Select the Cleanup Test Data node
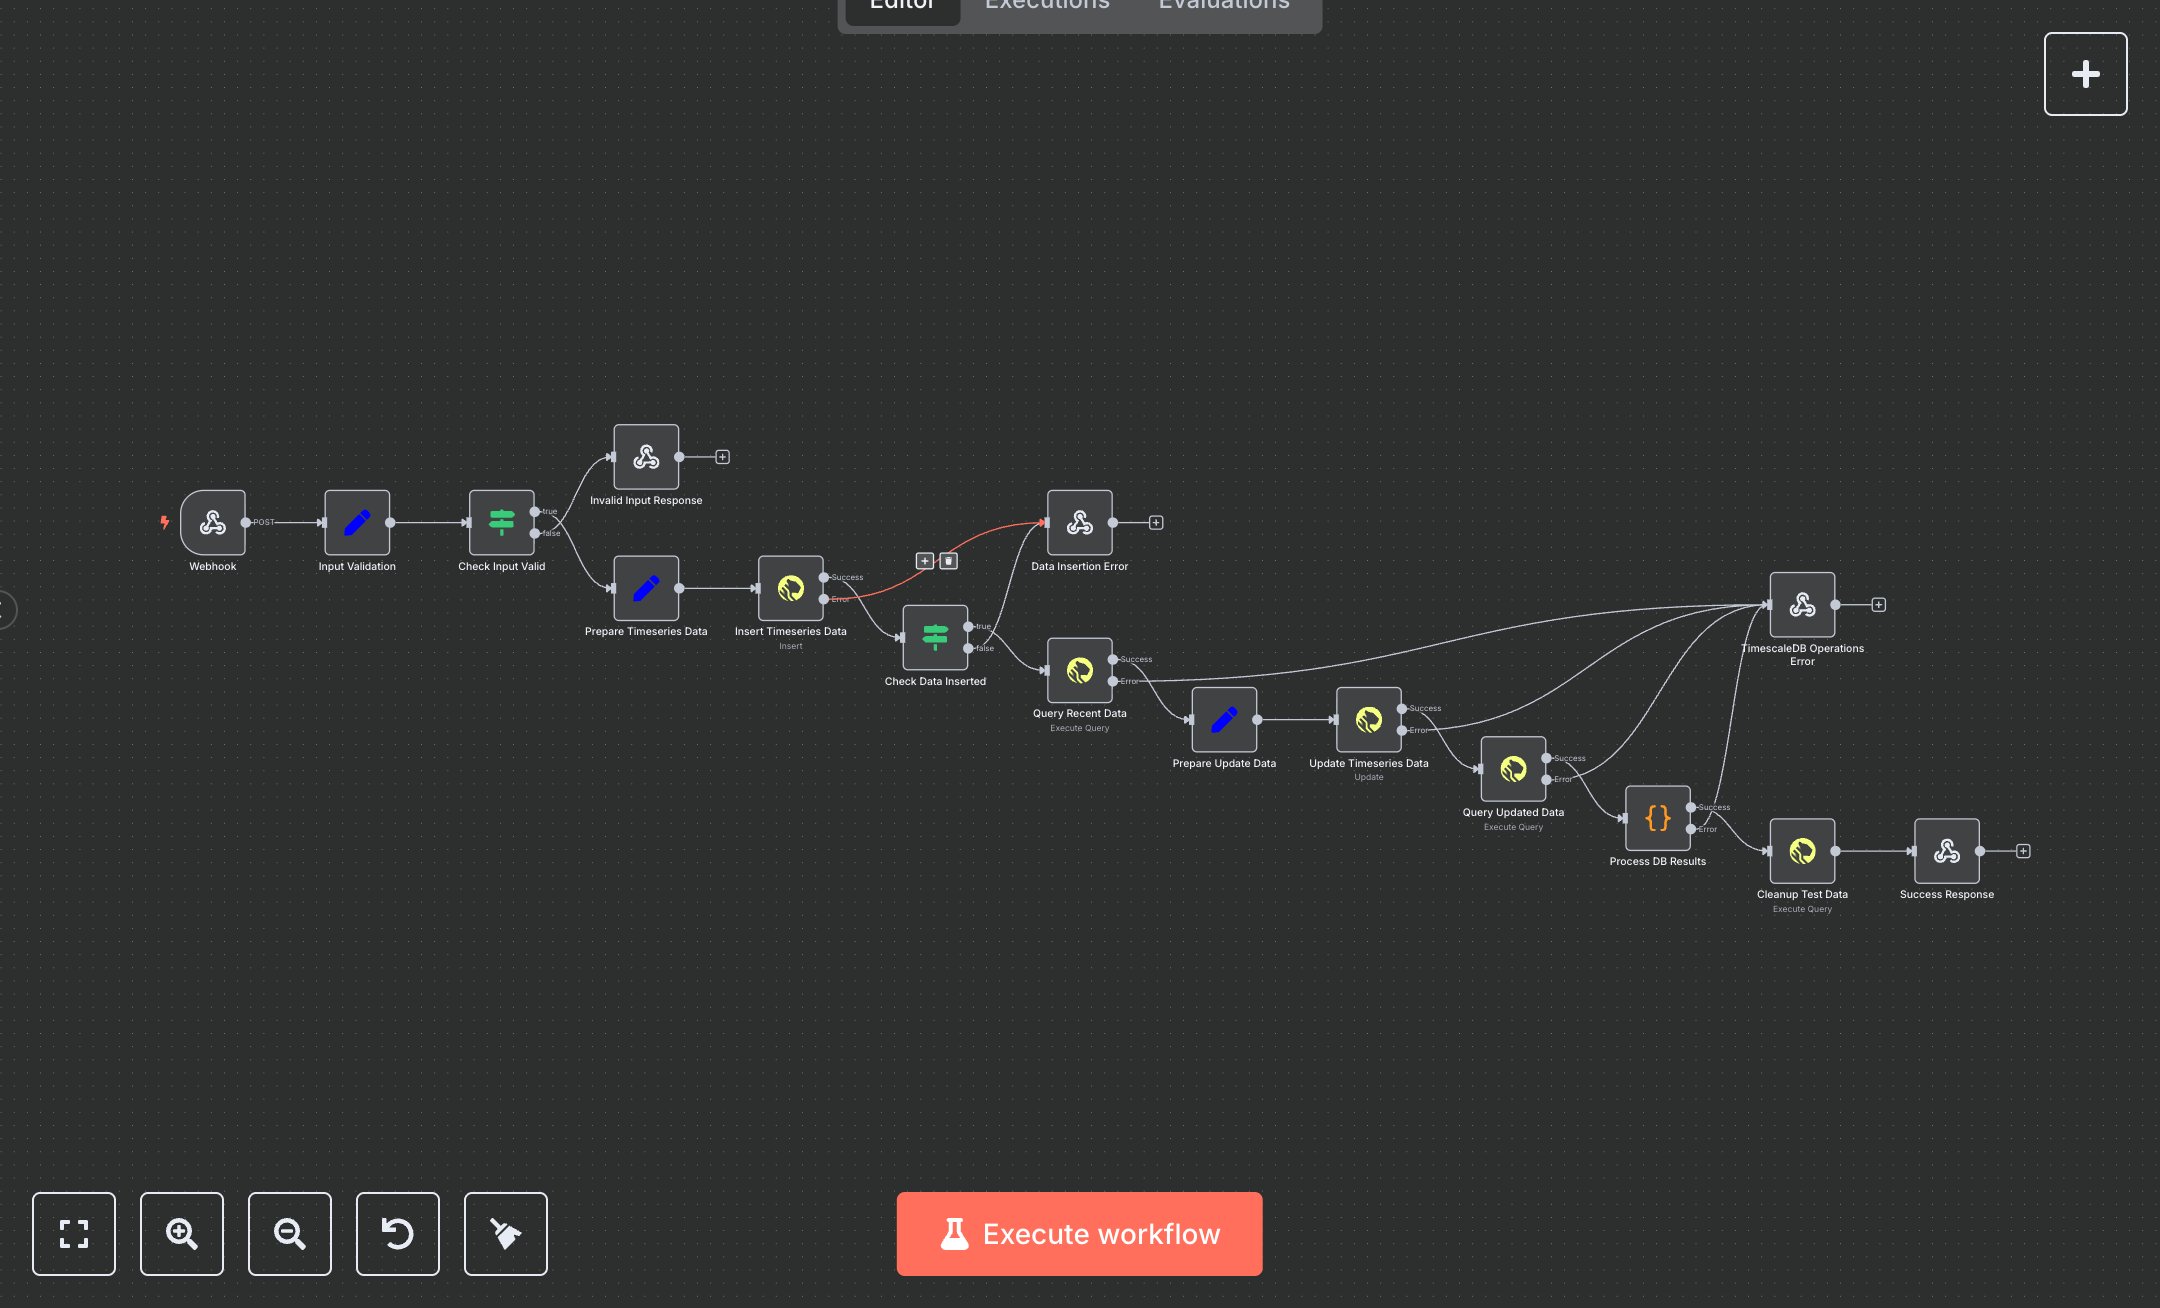The height and width of the screenshot is (1308, 2160). [1801, 852]
